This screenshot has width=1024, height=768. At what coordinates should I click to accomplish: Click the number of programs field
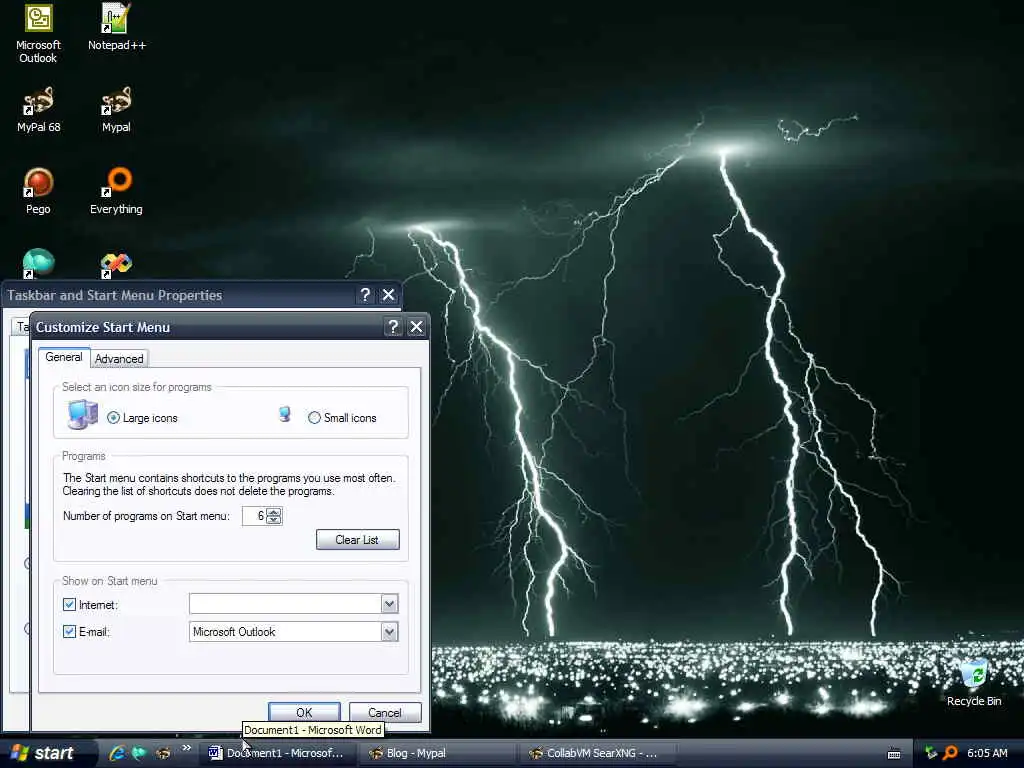coord(254,516)
